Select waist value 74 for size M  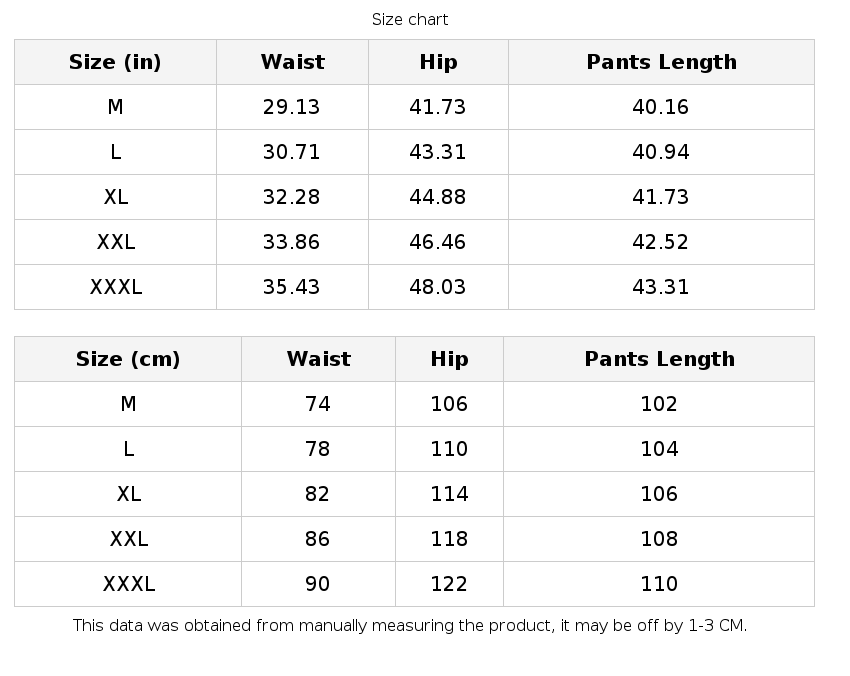pos(318,404)
